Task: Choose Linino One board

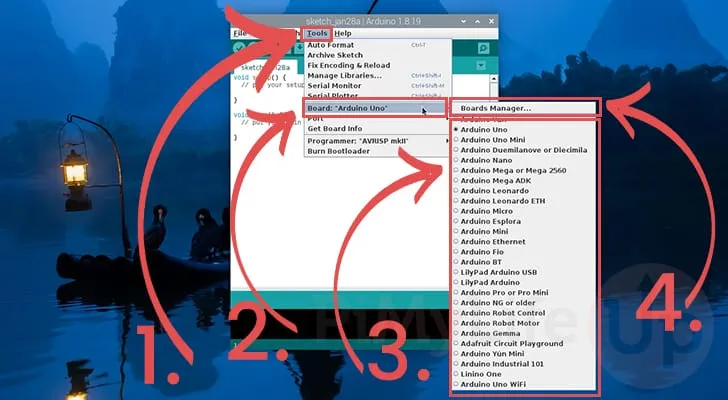Action: coord(524,374)
